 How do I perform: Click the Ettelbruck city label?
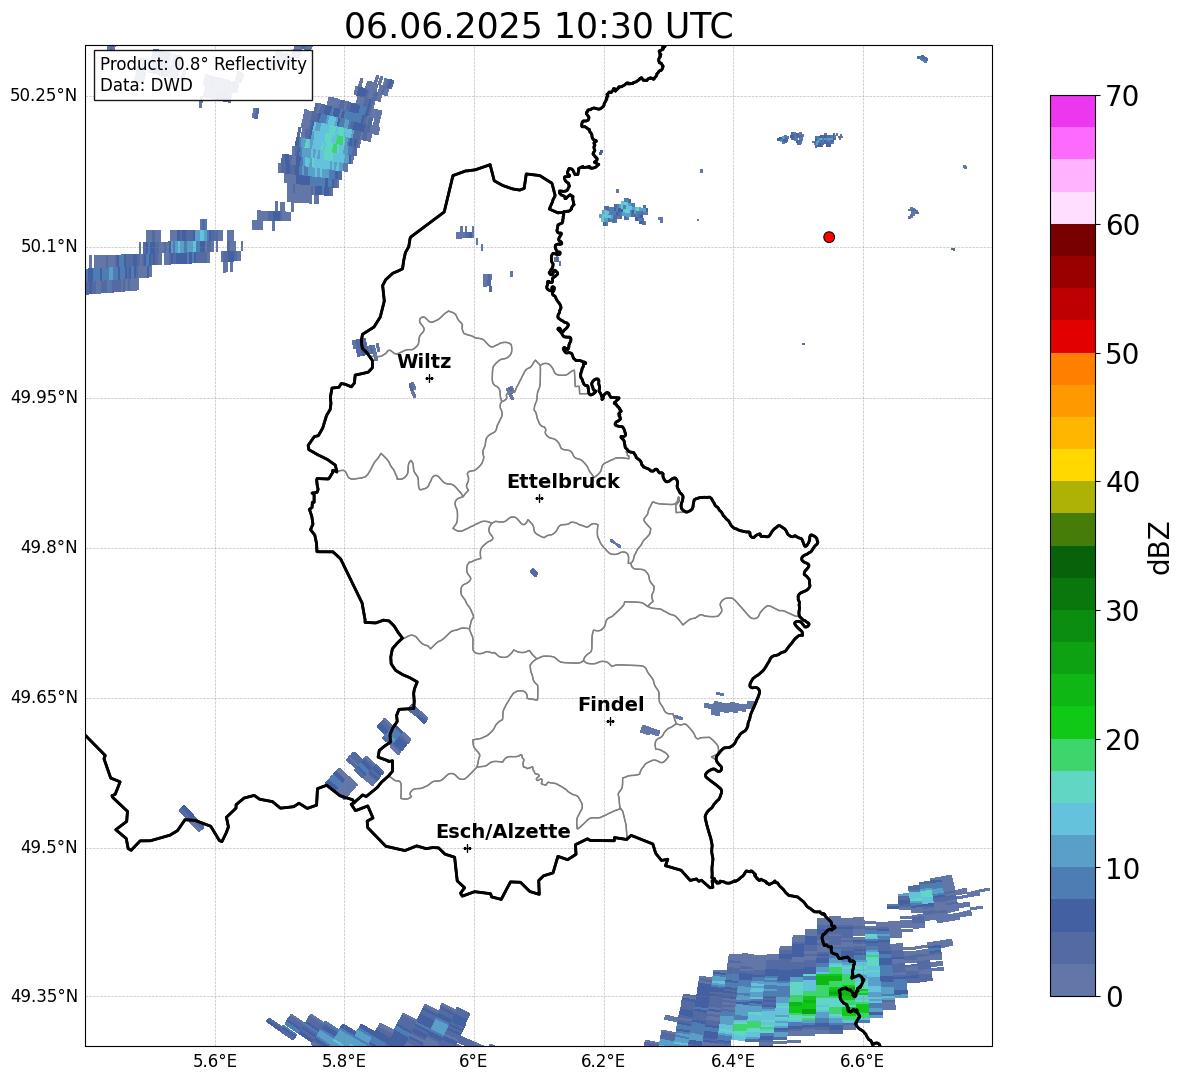pos(563,482)
